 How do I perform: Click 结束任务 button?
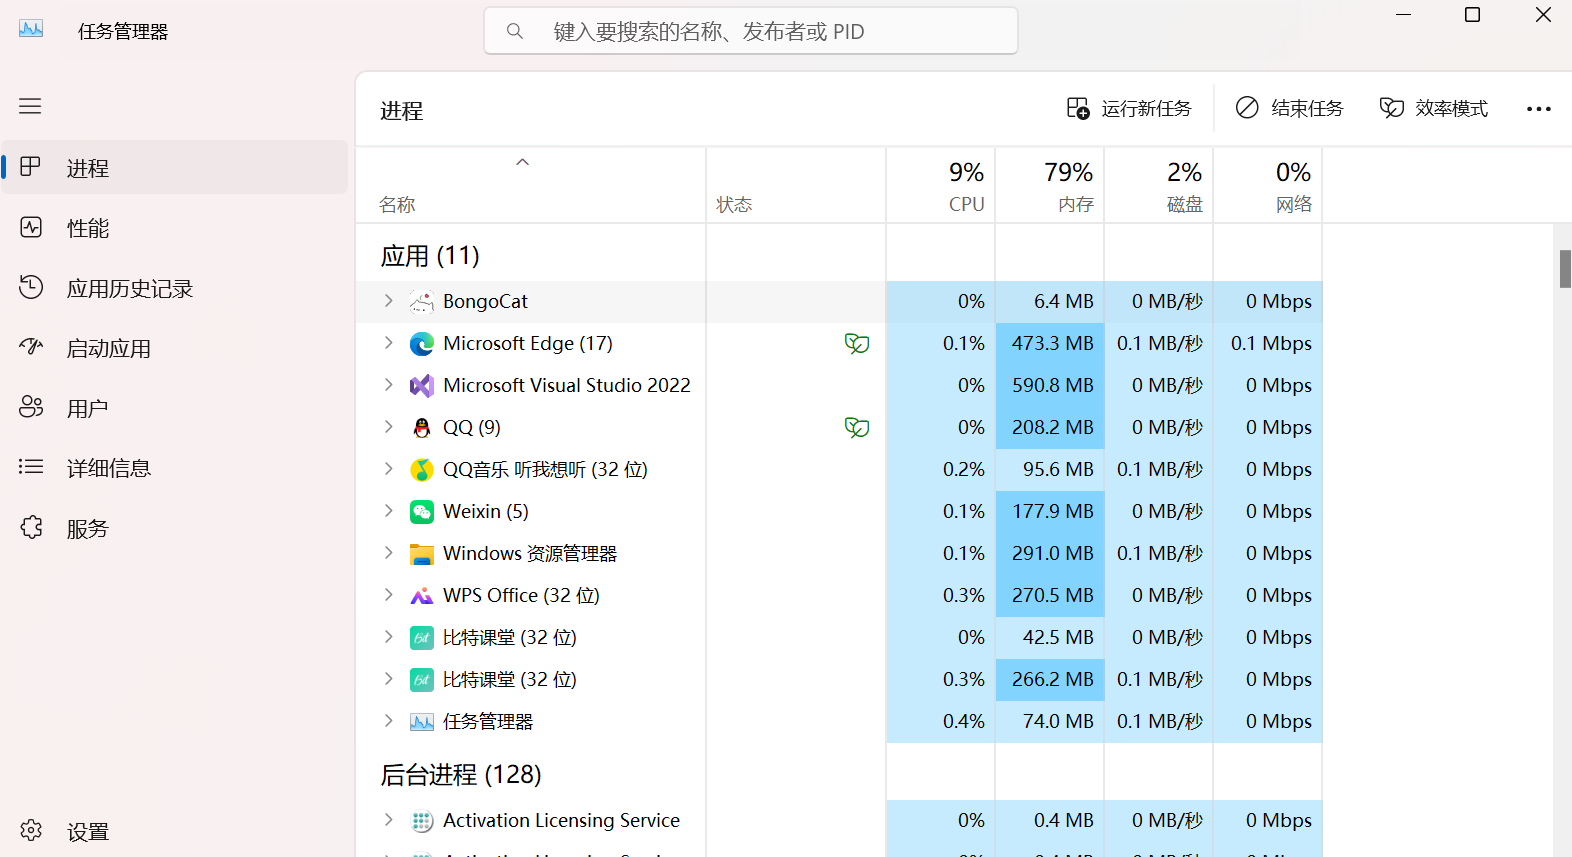pos(1289,108)
